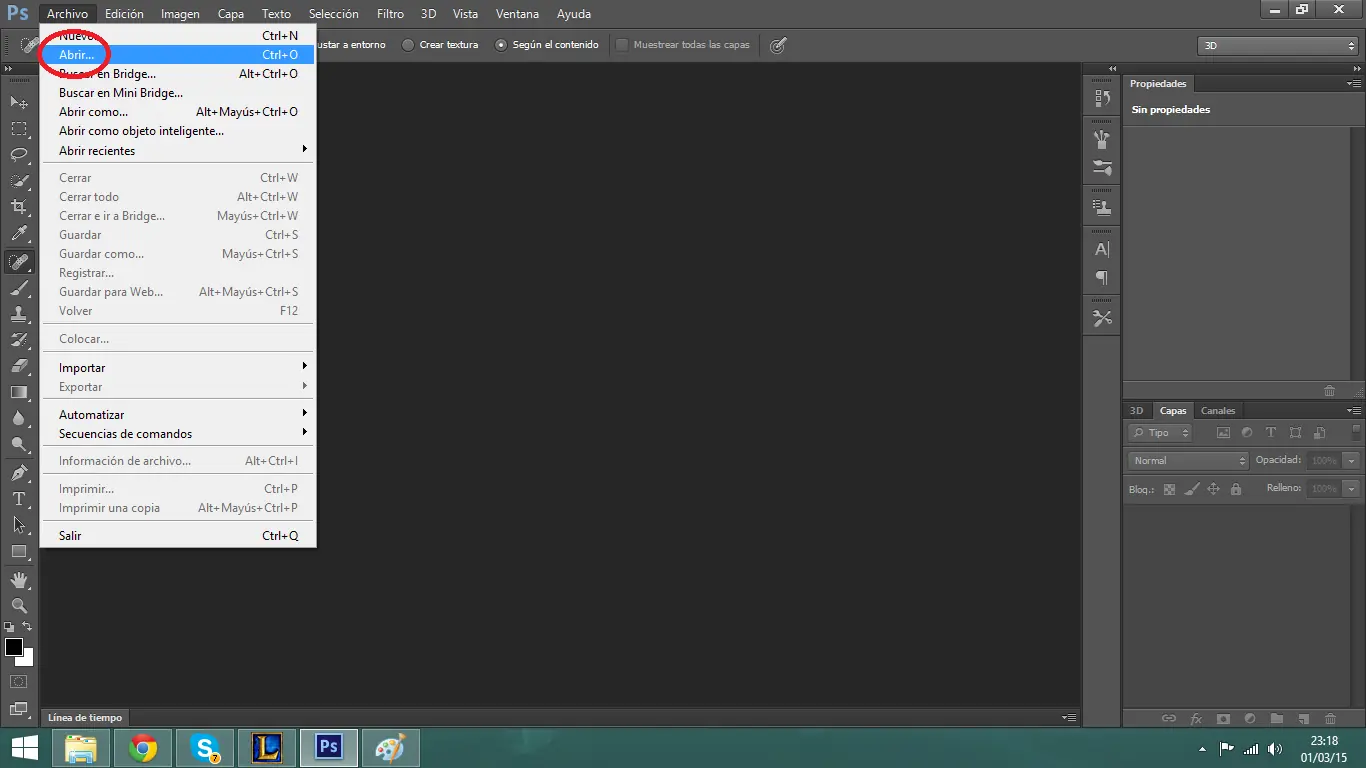
Task: Open the Clone Source panel icon
Action: (1102, 208)
